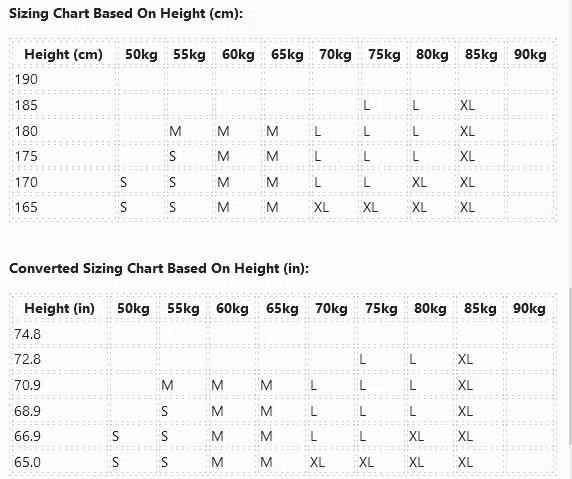Select the S cell at 175 and 55kg
This screenshot has height=479, width=572.
(x=173, y=157)
